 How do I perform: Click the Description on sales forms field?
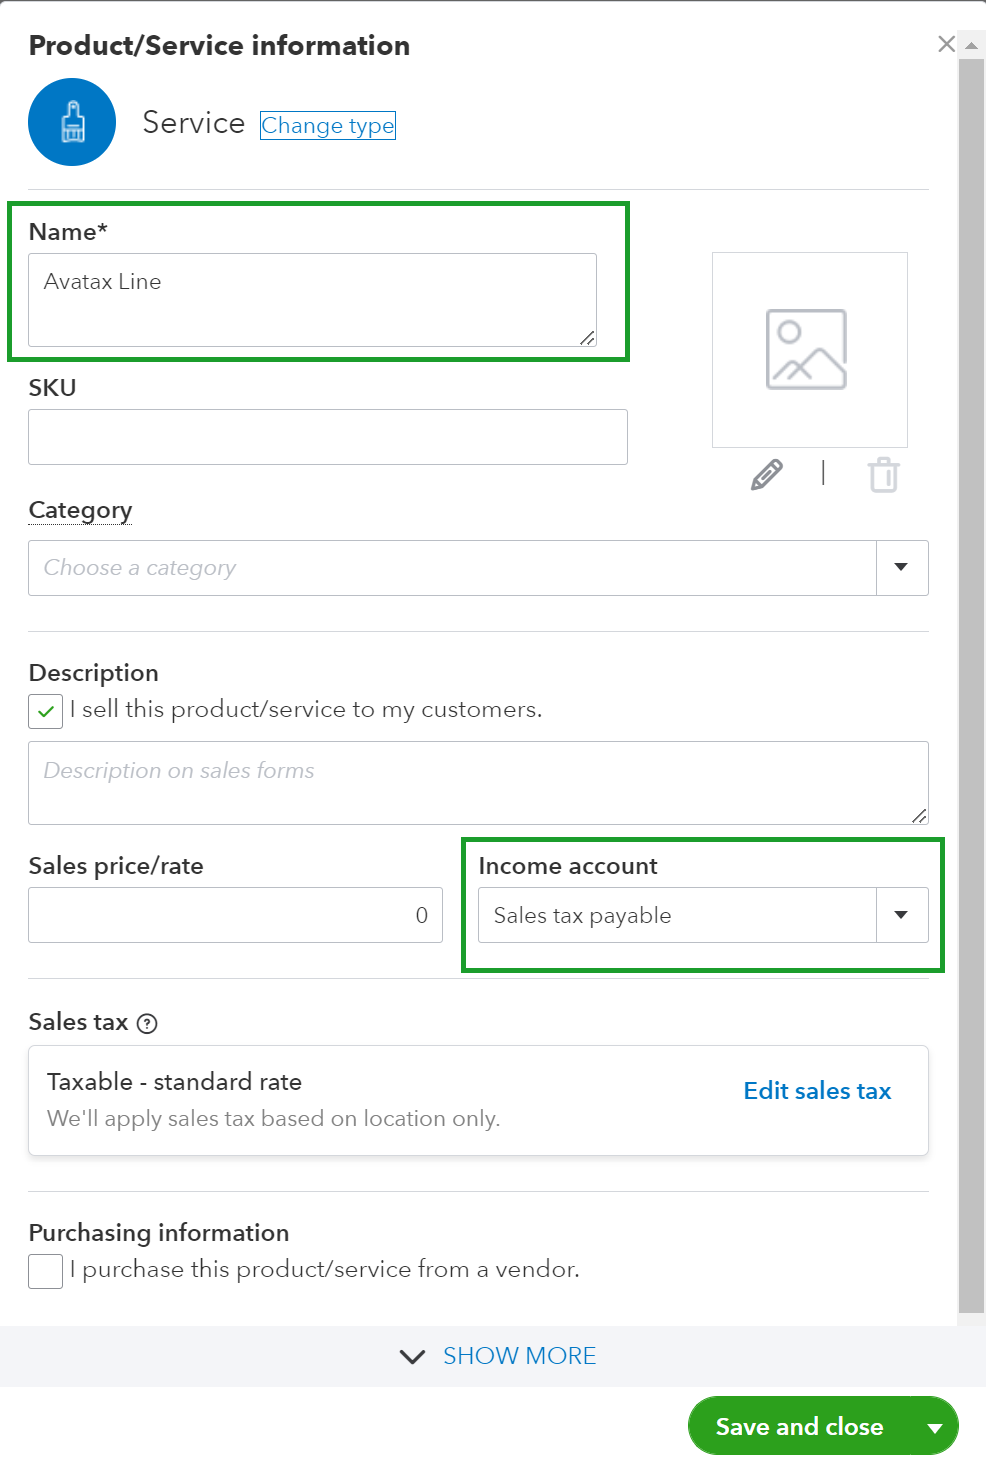pos(478,783)
